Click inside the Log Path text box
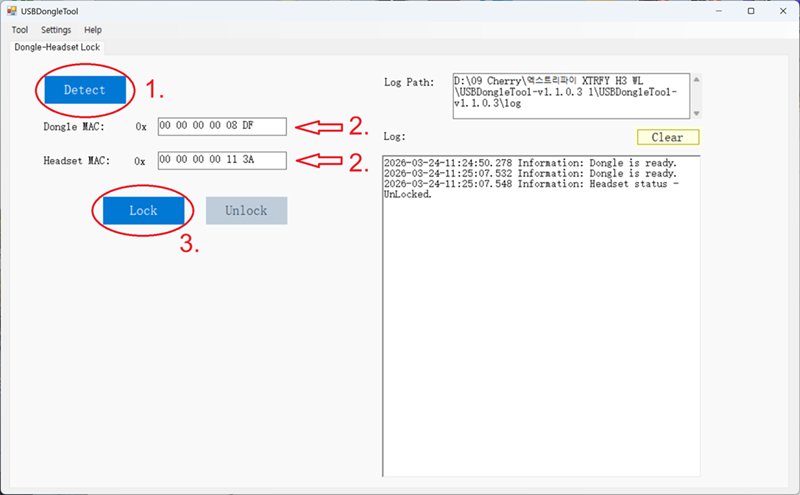 point(570,96)
